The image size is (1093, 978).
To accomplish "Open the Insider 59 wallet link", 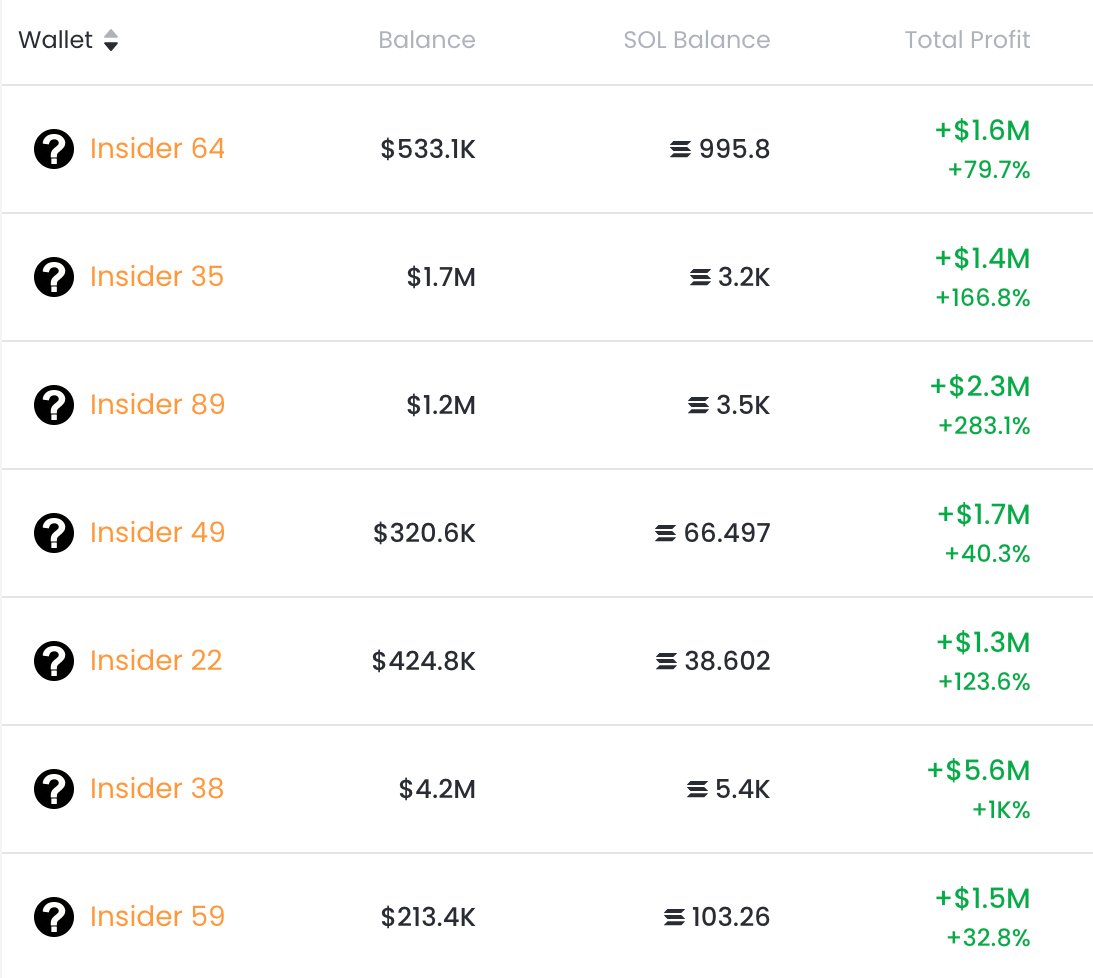I will coord(158,916).
